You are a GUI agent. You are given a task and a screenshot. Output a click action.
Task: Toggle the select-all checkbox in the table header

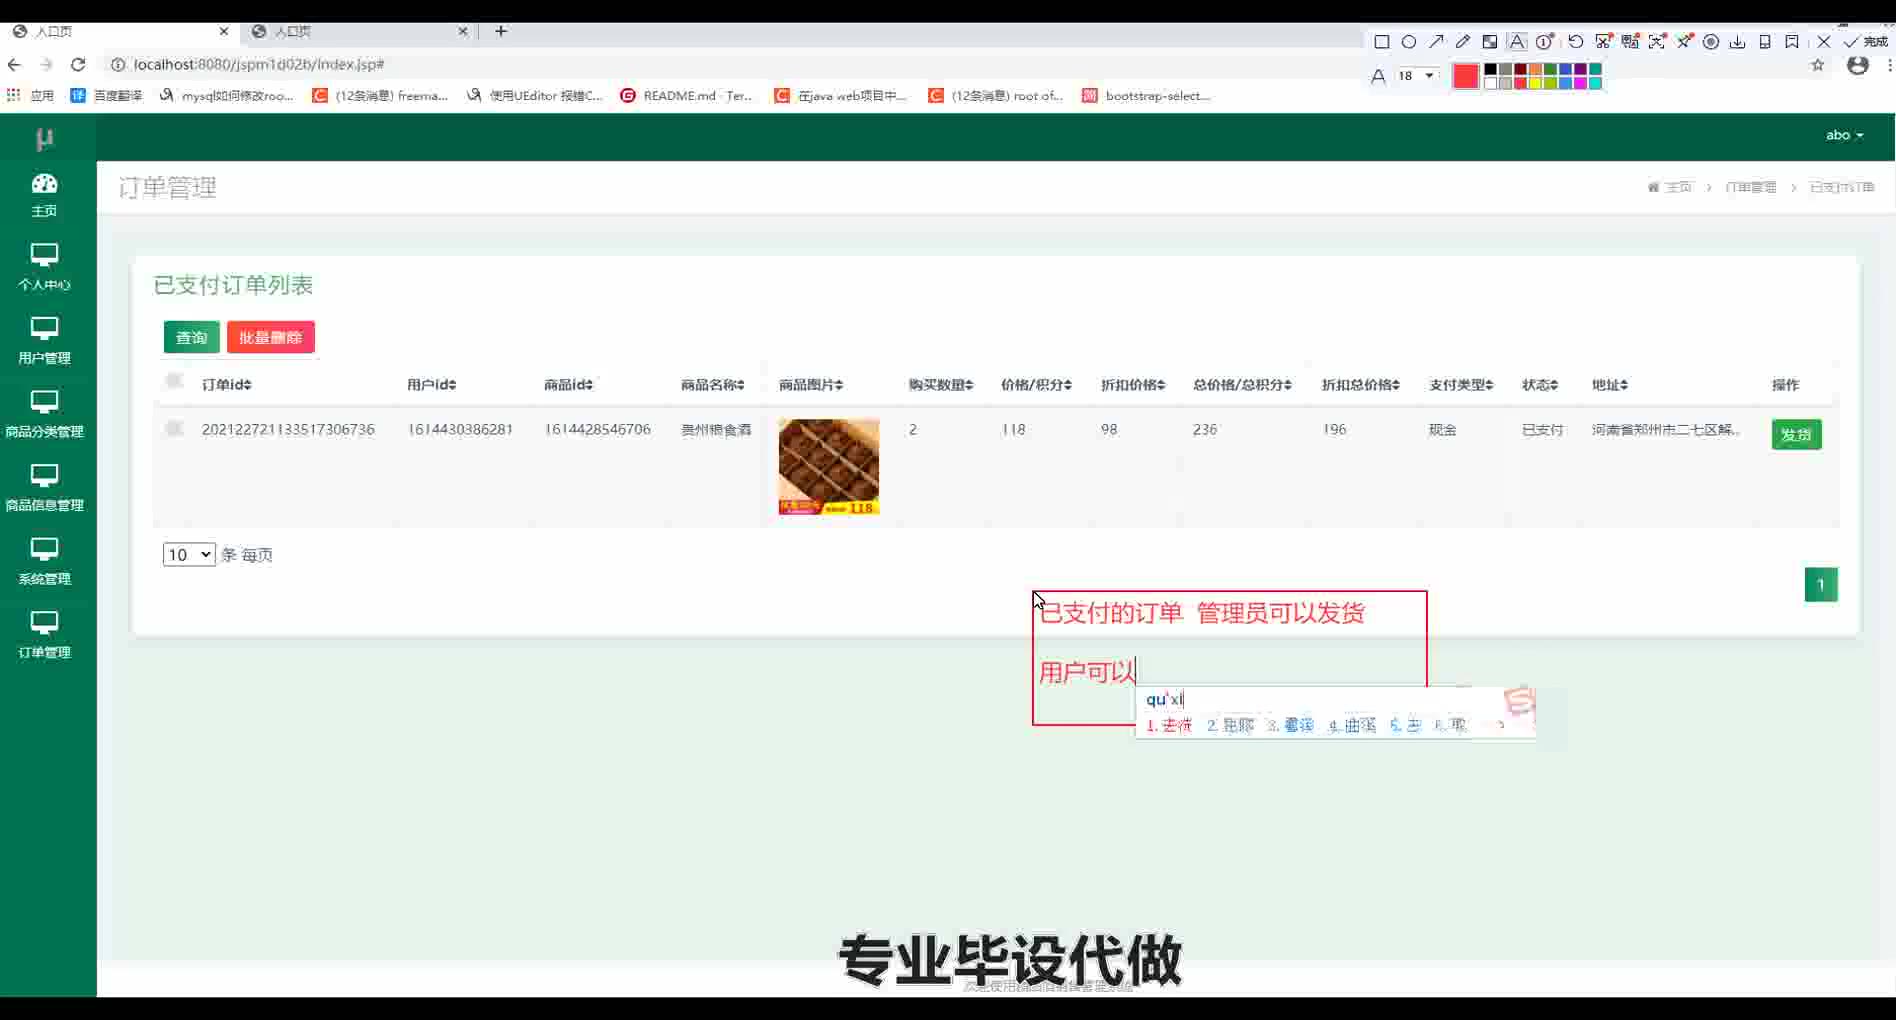point(174,381)
